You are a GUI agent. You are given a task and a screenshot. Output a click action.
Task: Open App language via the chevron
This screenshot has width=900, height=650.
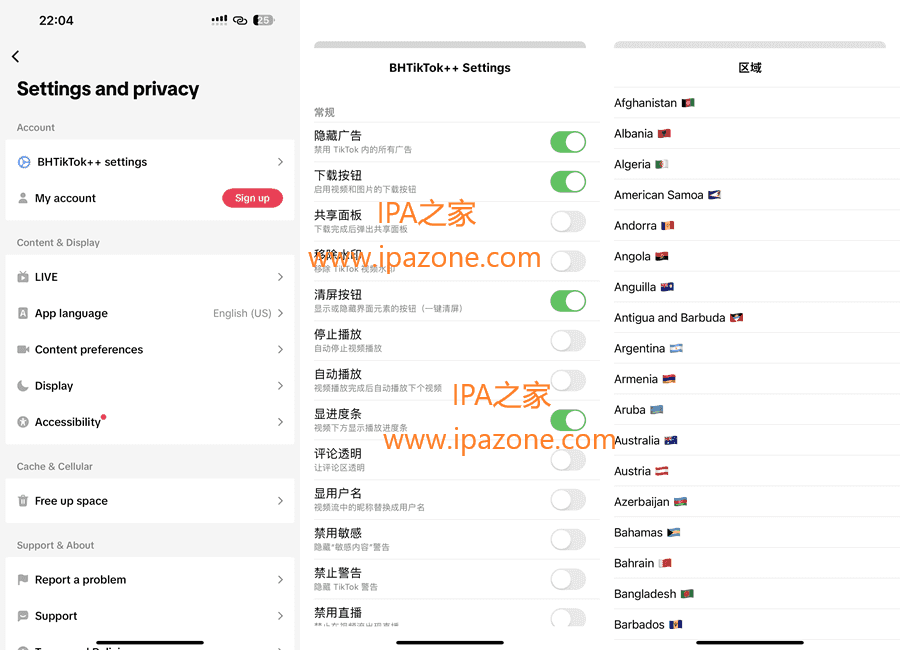tap(280, 313)
